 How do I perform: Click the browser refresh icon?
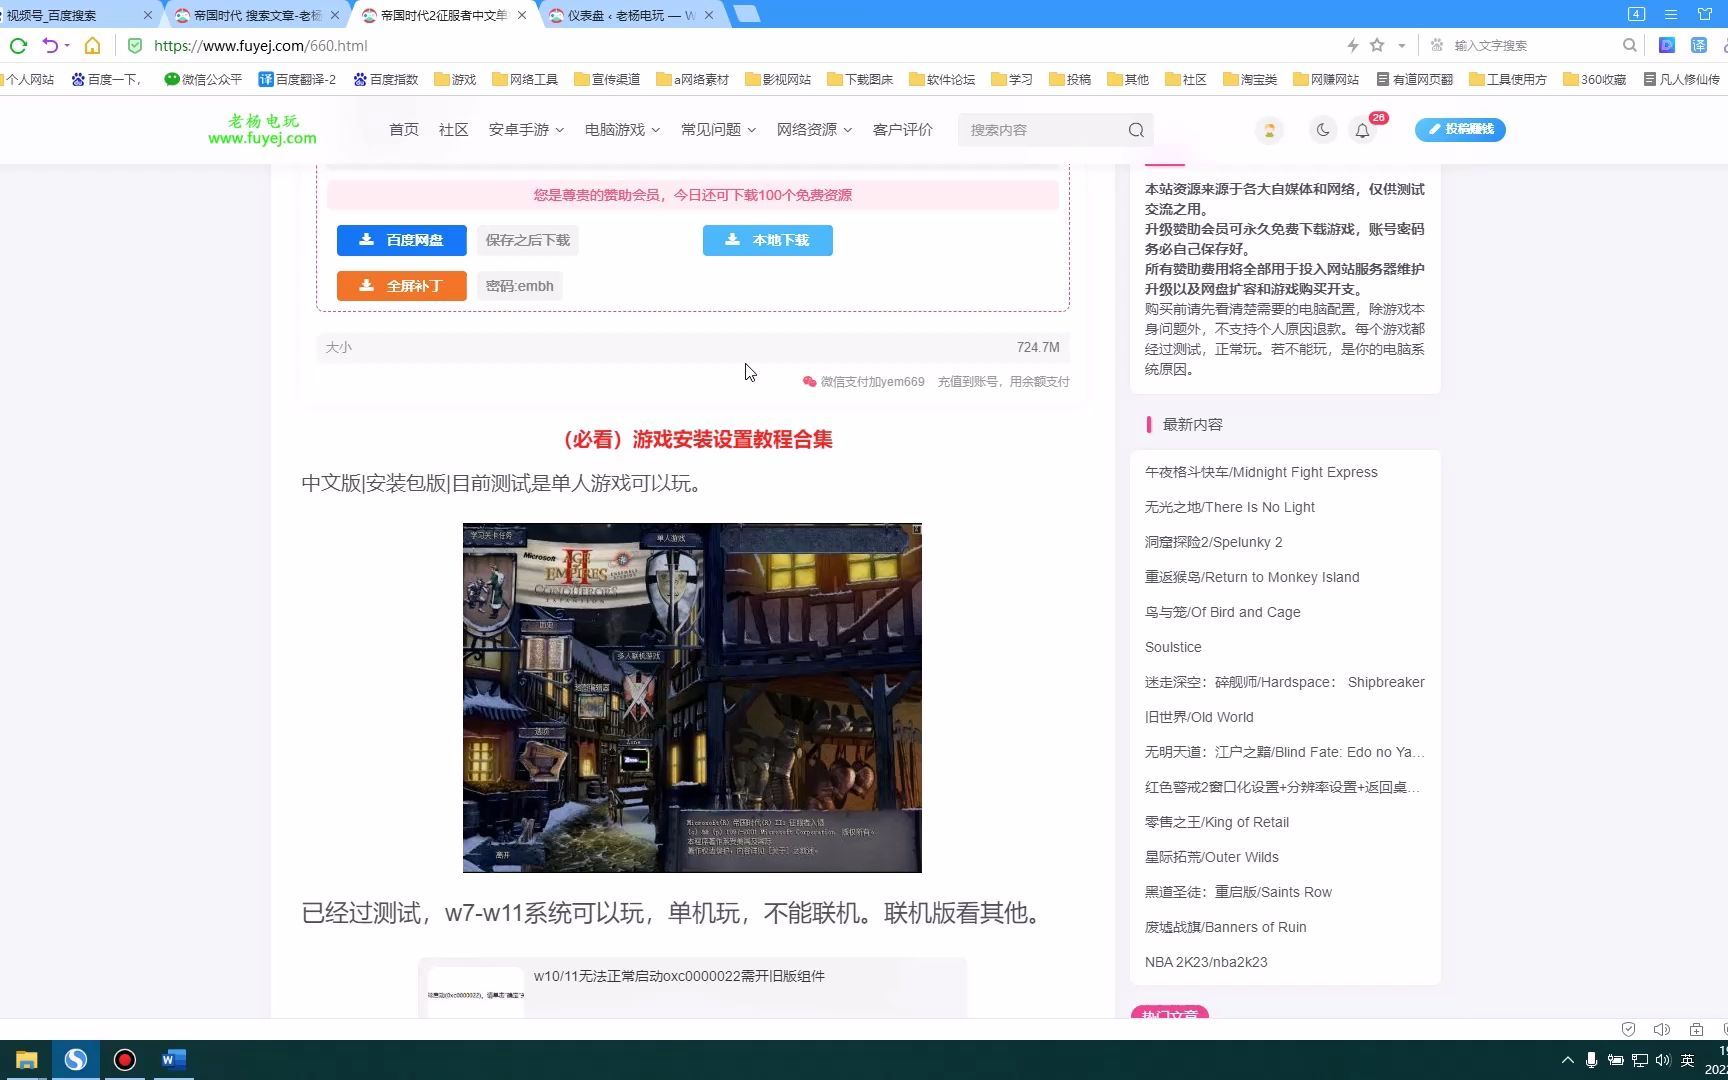click(18, 45)
